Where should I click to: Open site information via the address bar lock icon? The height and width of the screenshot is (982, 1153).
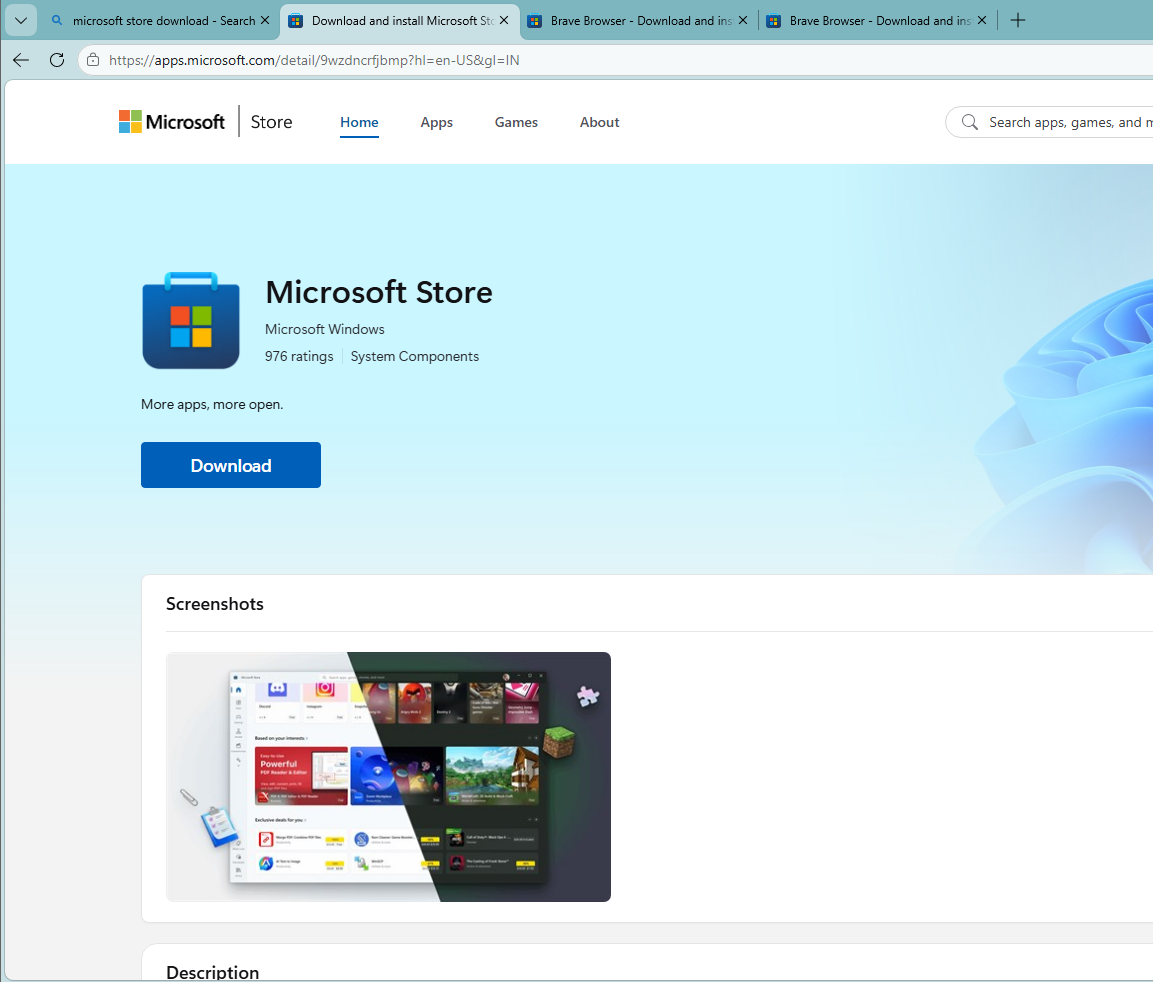click(x=92, y=59)
